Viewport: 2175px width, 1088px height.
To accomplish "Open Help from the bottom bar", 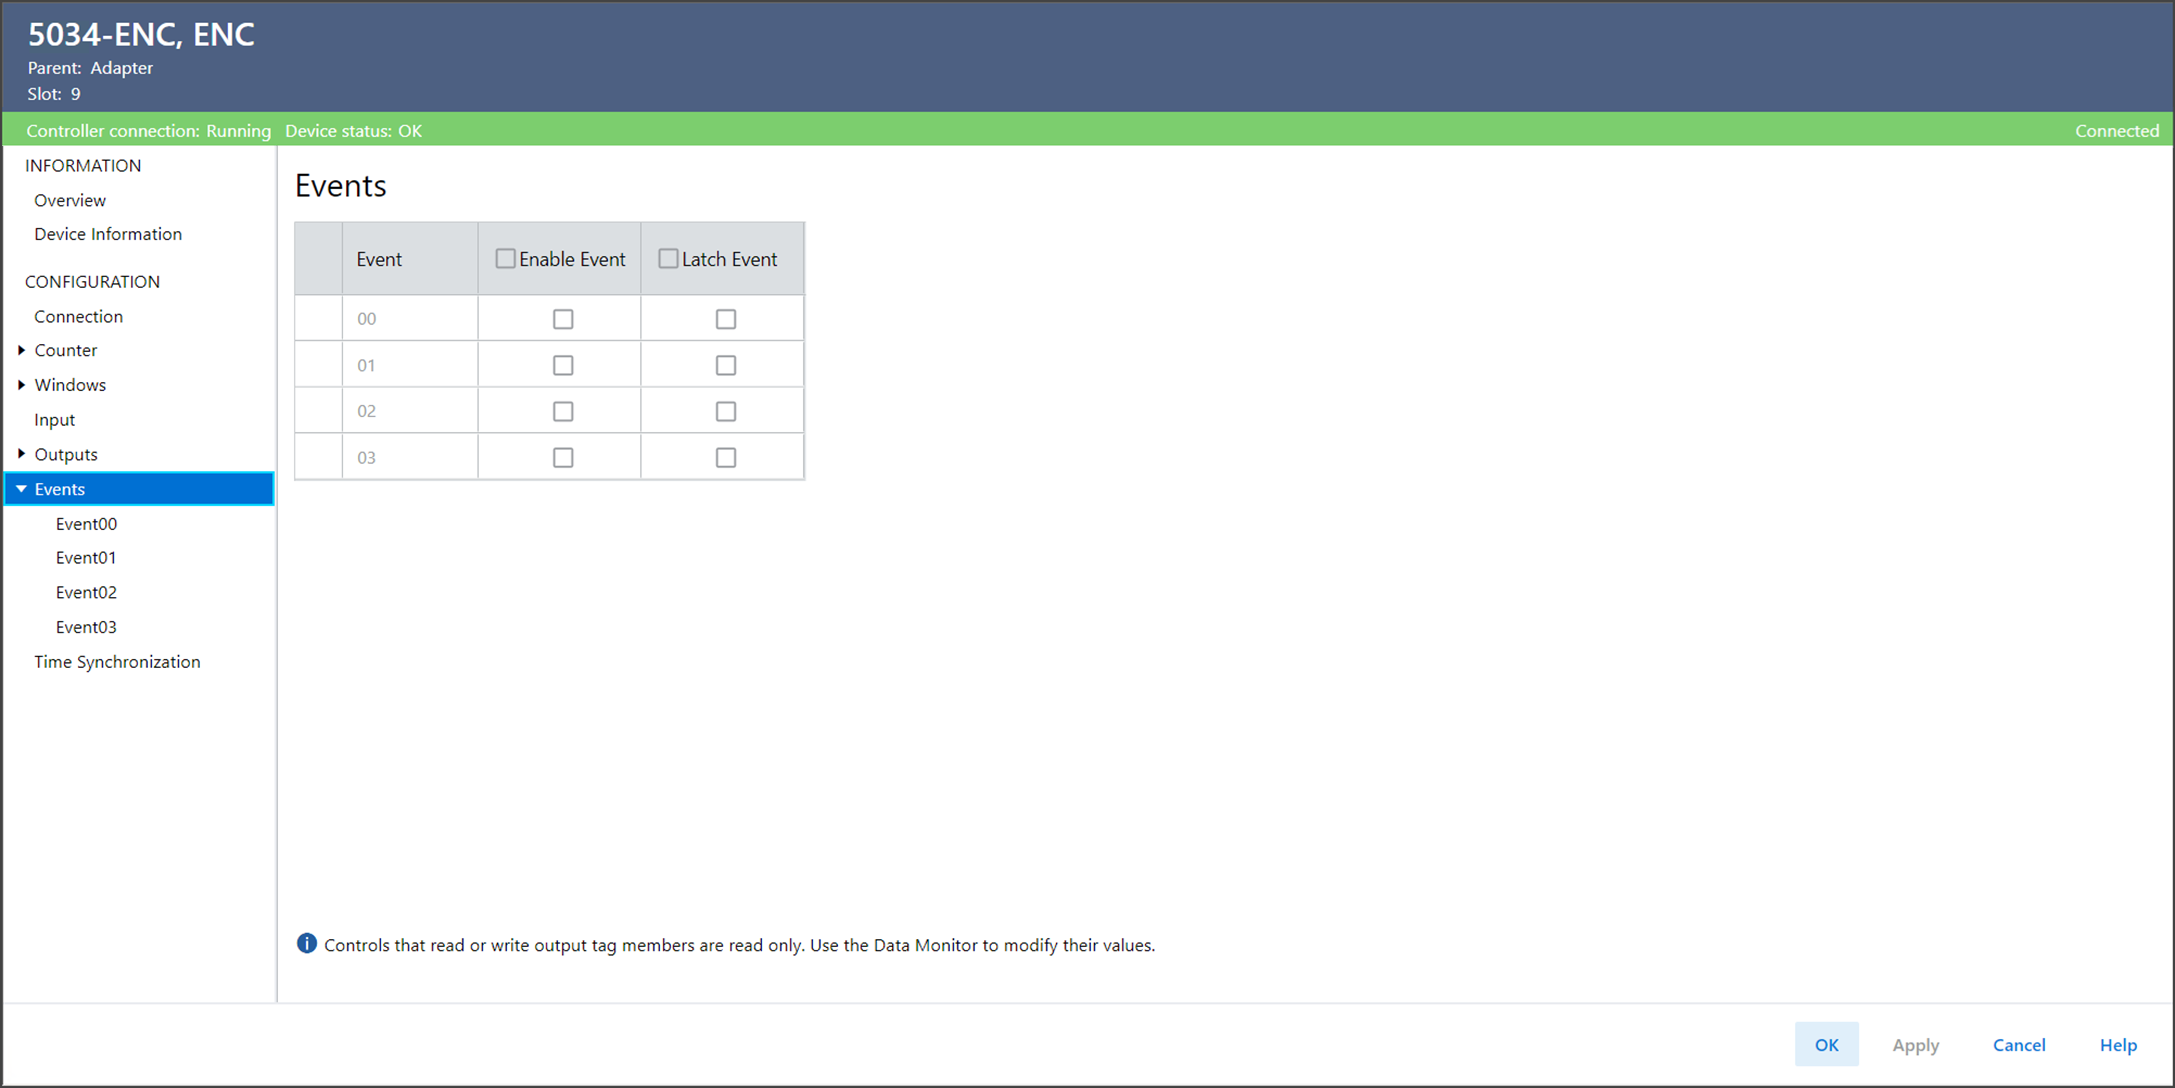I will pyautogui.click(x=2117, y=1044).
